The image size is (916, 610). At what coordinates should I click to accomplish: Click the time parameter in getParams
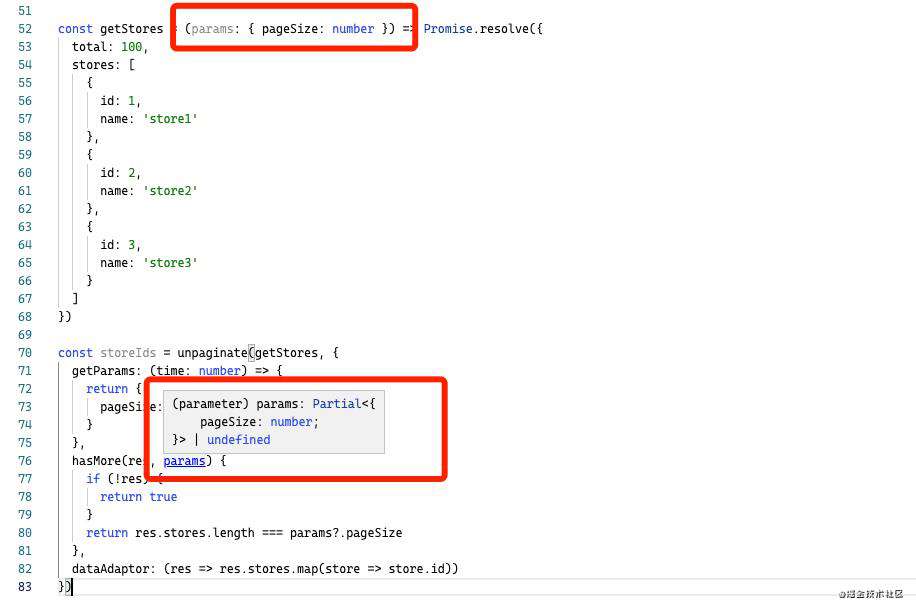click(x=170, y=371)
